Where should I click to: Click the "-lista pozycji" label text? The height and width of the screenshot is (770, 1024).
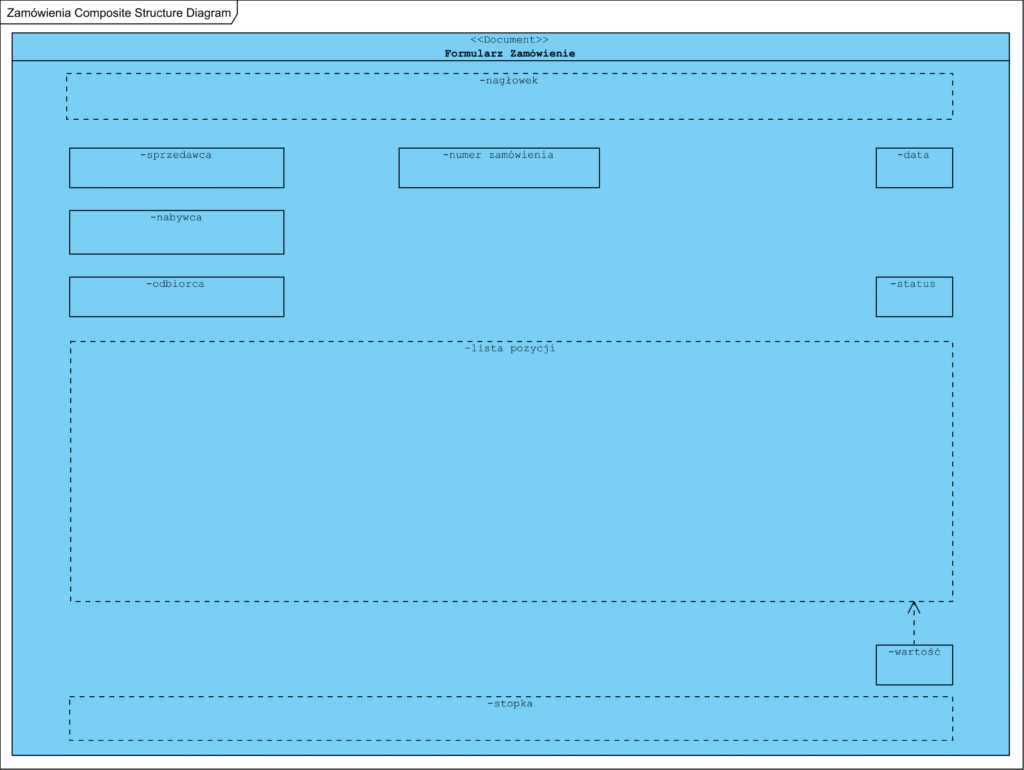[x=510, y=349]
